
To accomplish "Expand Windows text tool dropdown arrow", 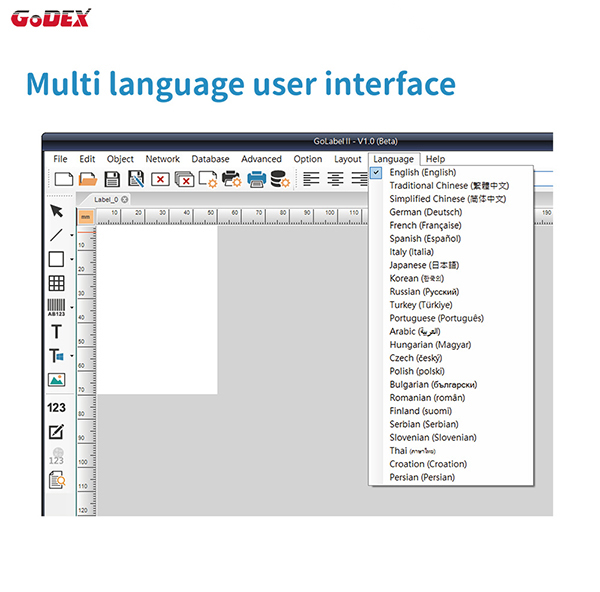I will point(72,356).
